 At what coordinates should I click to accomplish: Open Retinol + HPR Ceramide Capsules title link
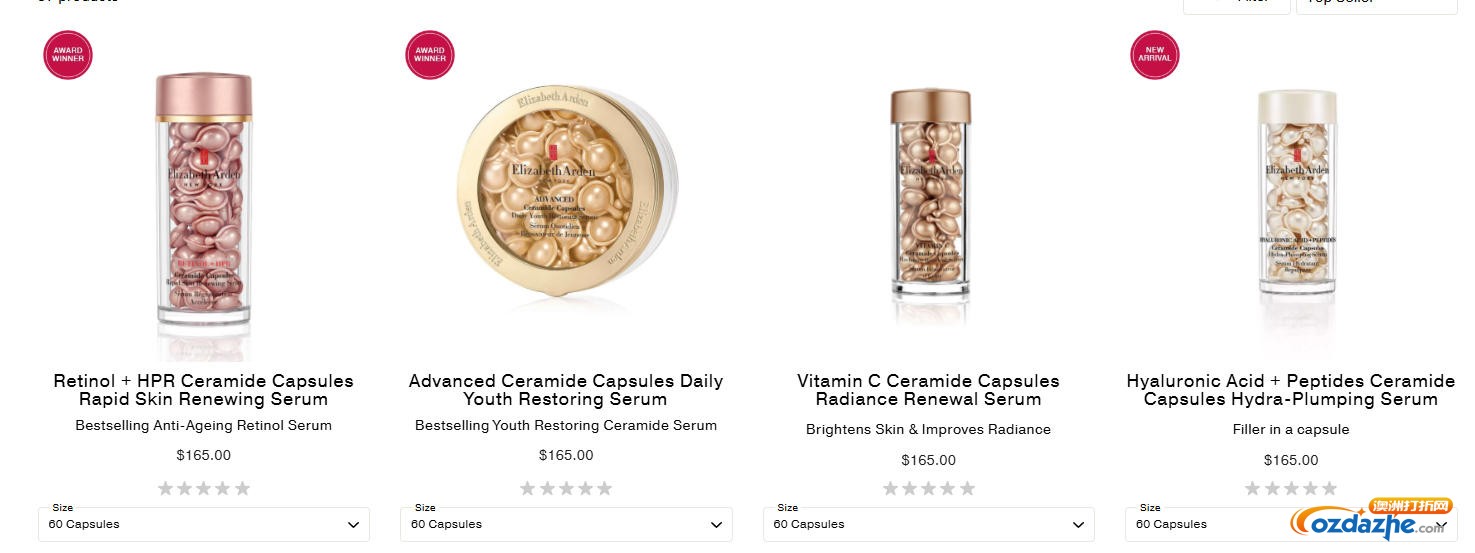(x=204, y=390)
